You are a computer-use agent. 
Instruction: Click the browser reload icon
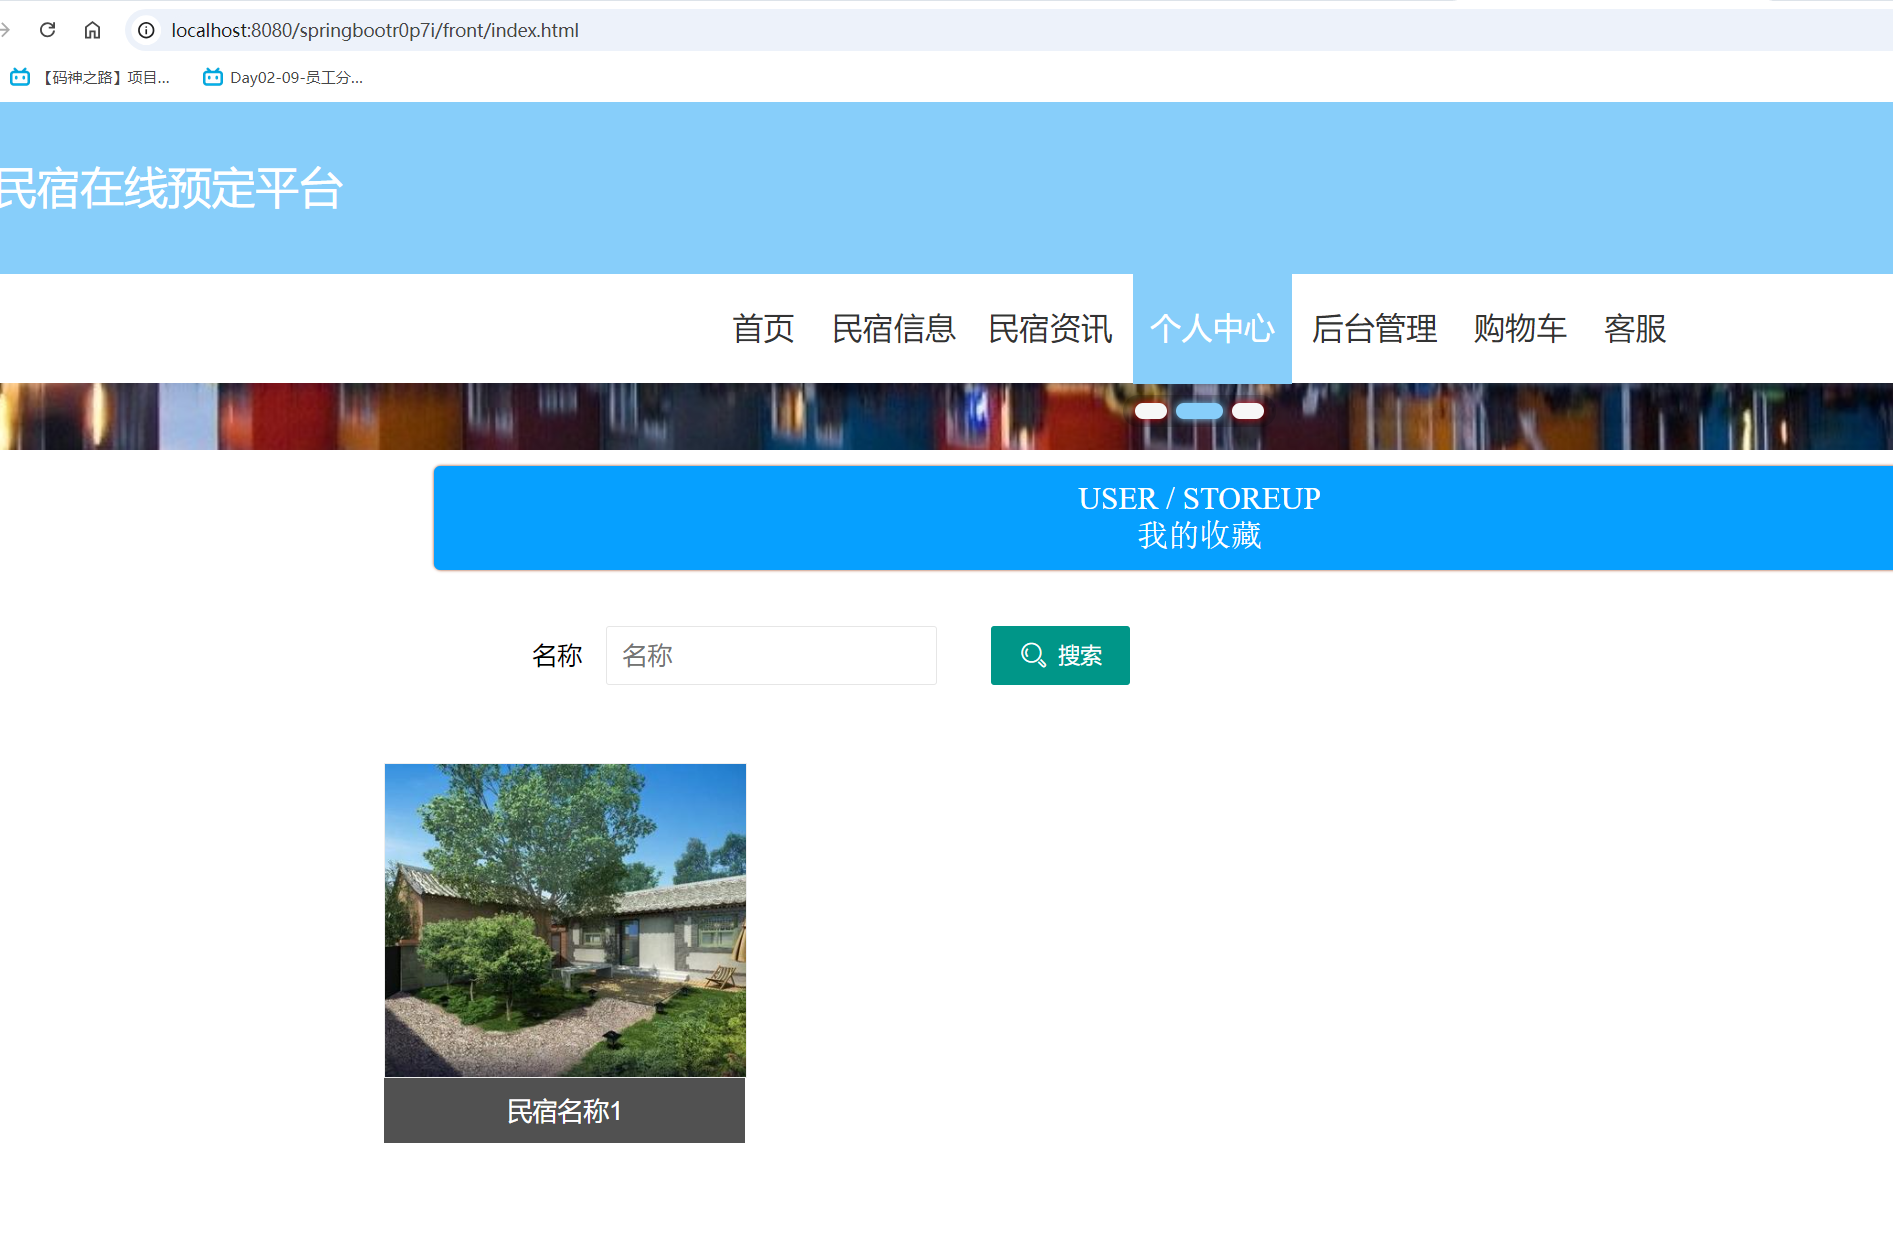(x=47, y=30)
